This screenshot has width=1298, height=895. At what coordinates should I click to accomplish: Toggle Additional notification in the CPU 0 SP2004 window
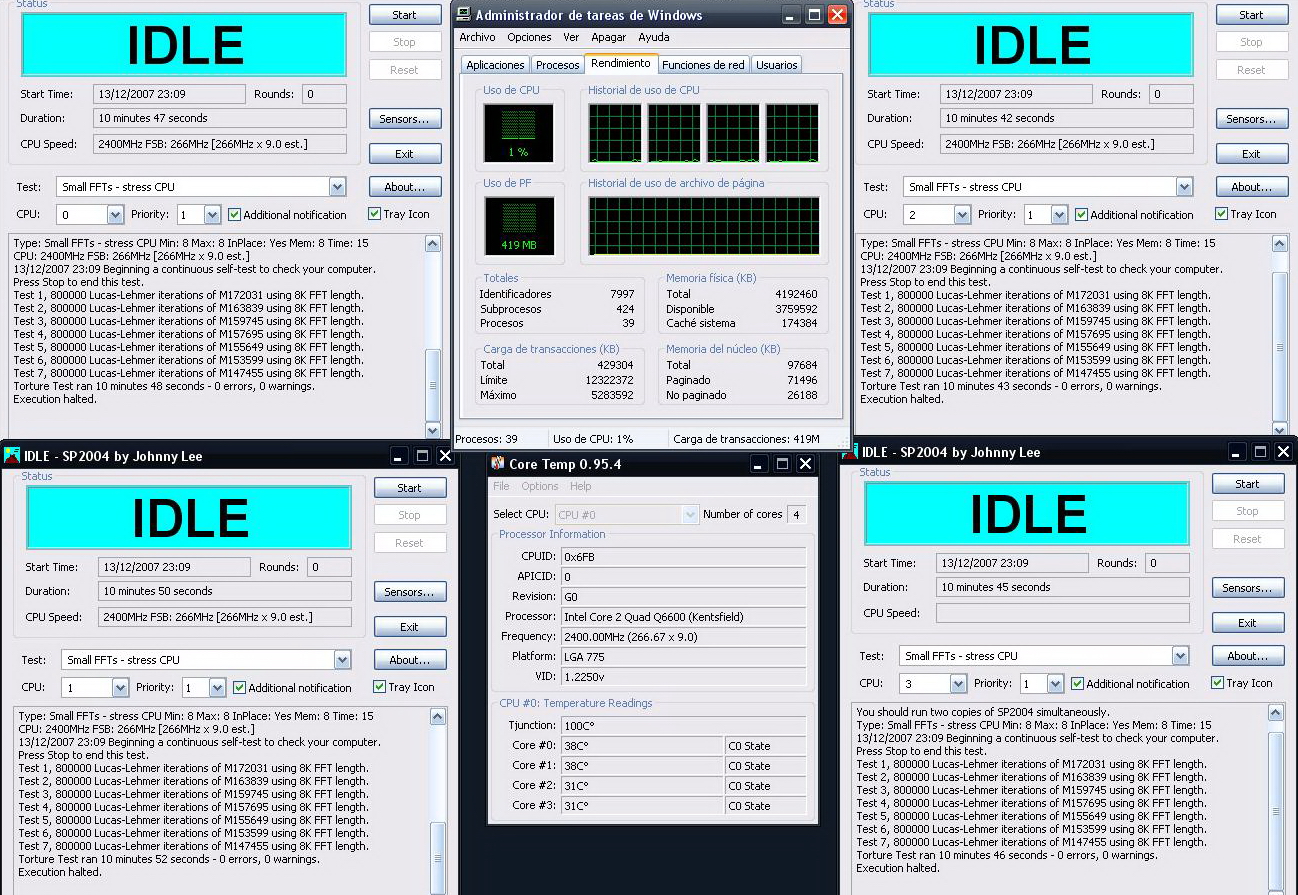[234, 214]
